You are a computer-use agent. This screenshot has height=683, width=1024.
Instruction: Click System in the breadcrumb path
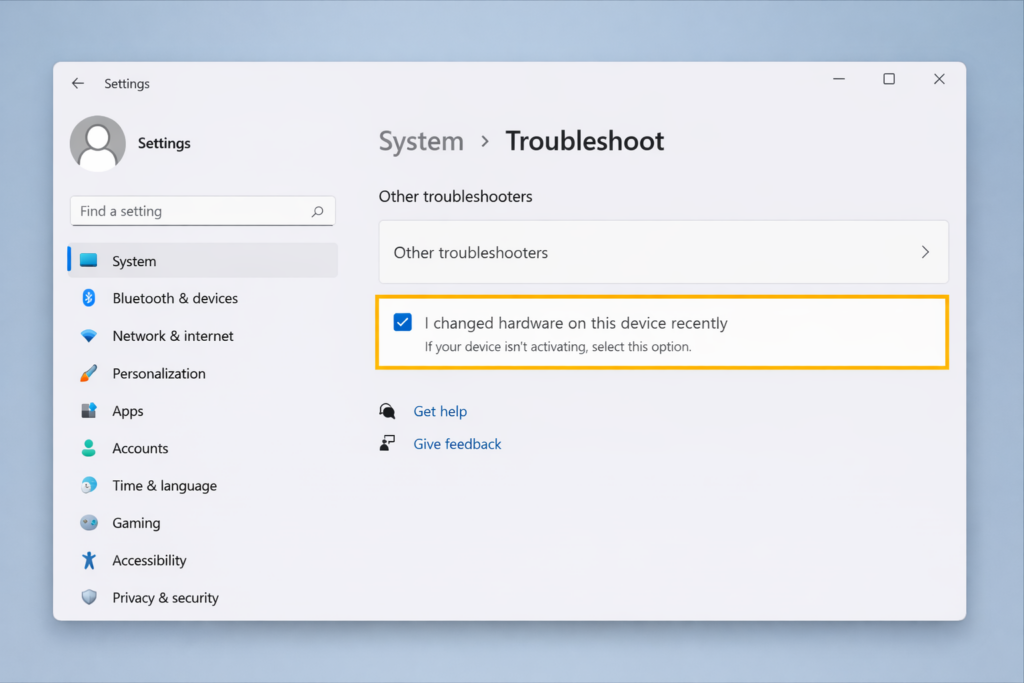point(421,141)
